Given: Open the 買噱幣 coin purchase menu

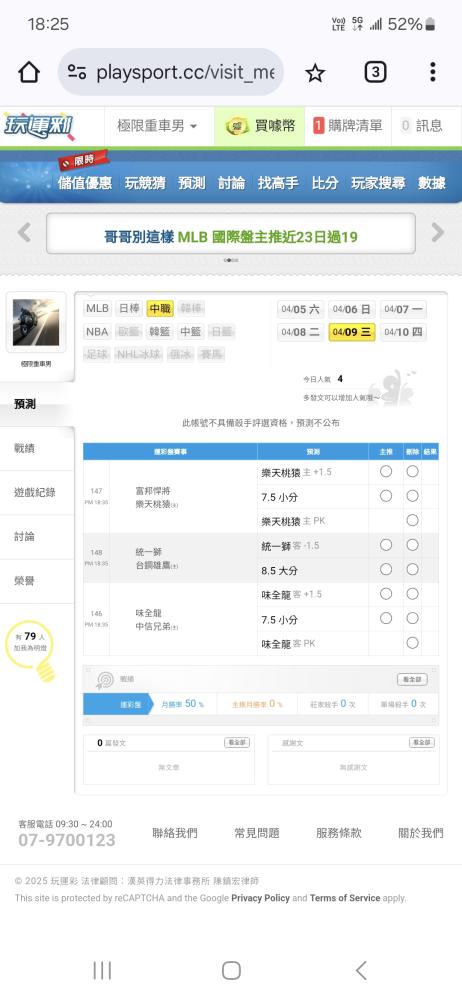Looking at the screenshot, I should pyautogui.click(x=260, y=126).
